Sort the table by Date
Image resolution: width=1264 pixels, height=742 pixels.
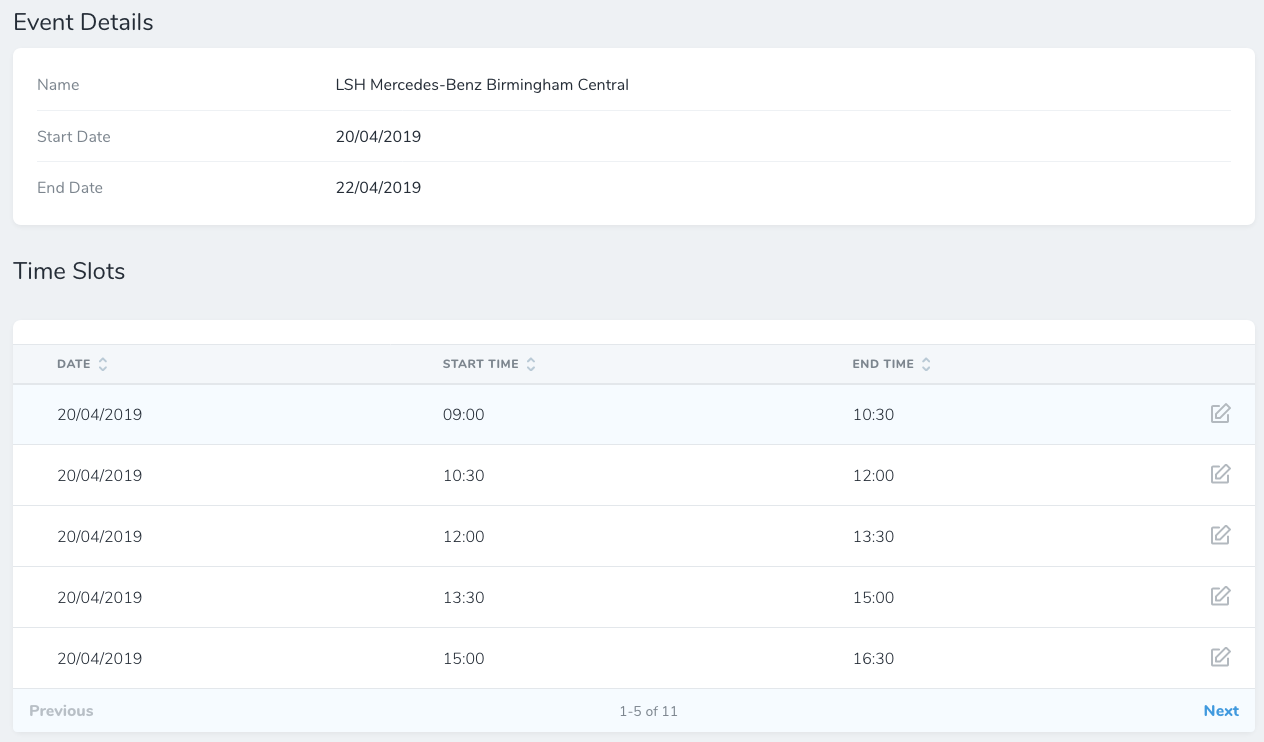pyautogui.click(x=83, y=363)
